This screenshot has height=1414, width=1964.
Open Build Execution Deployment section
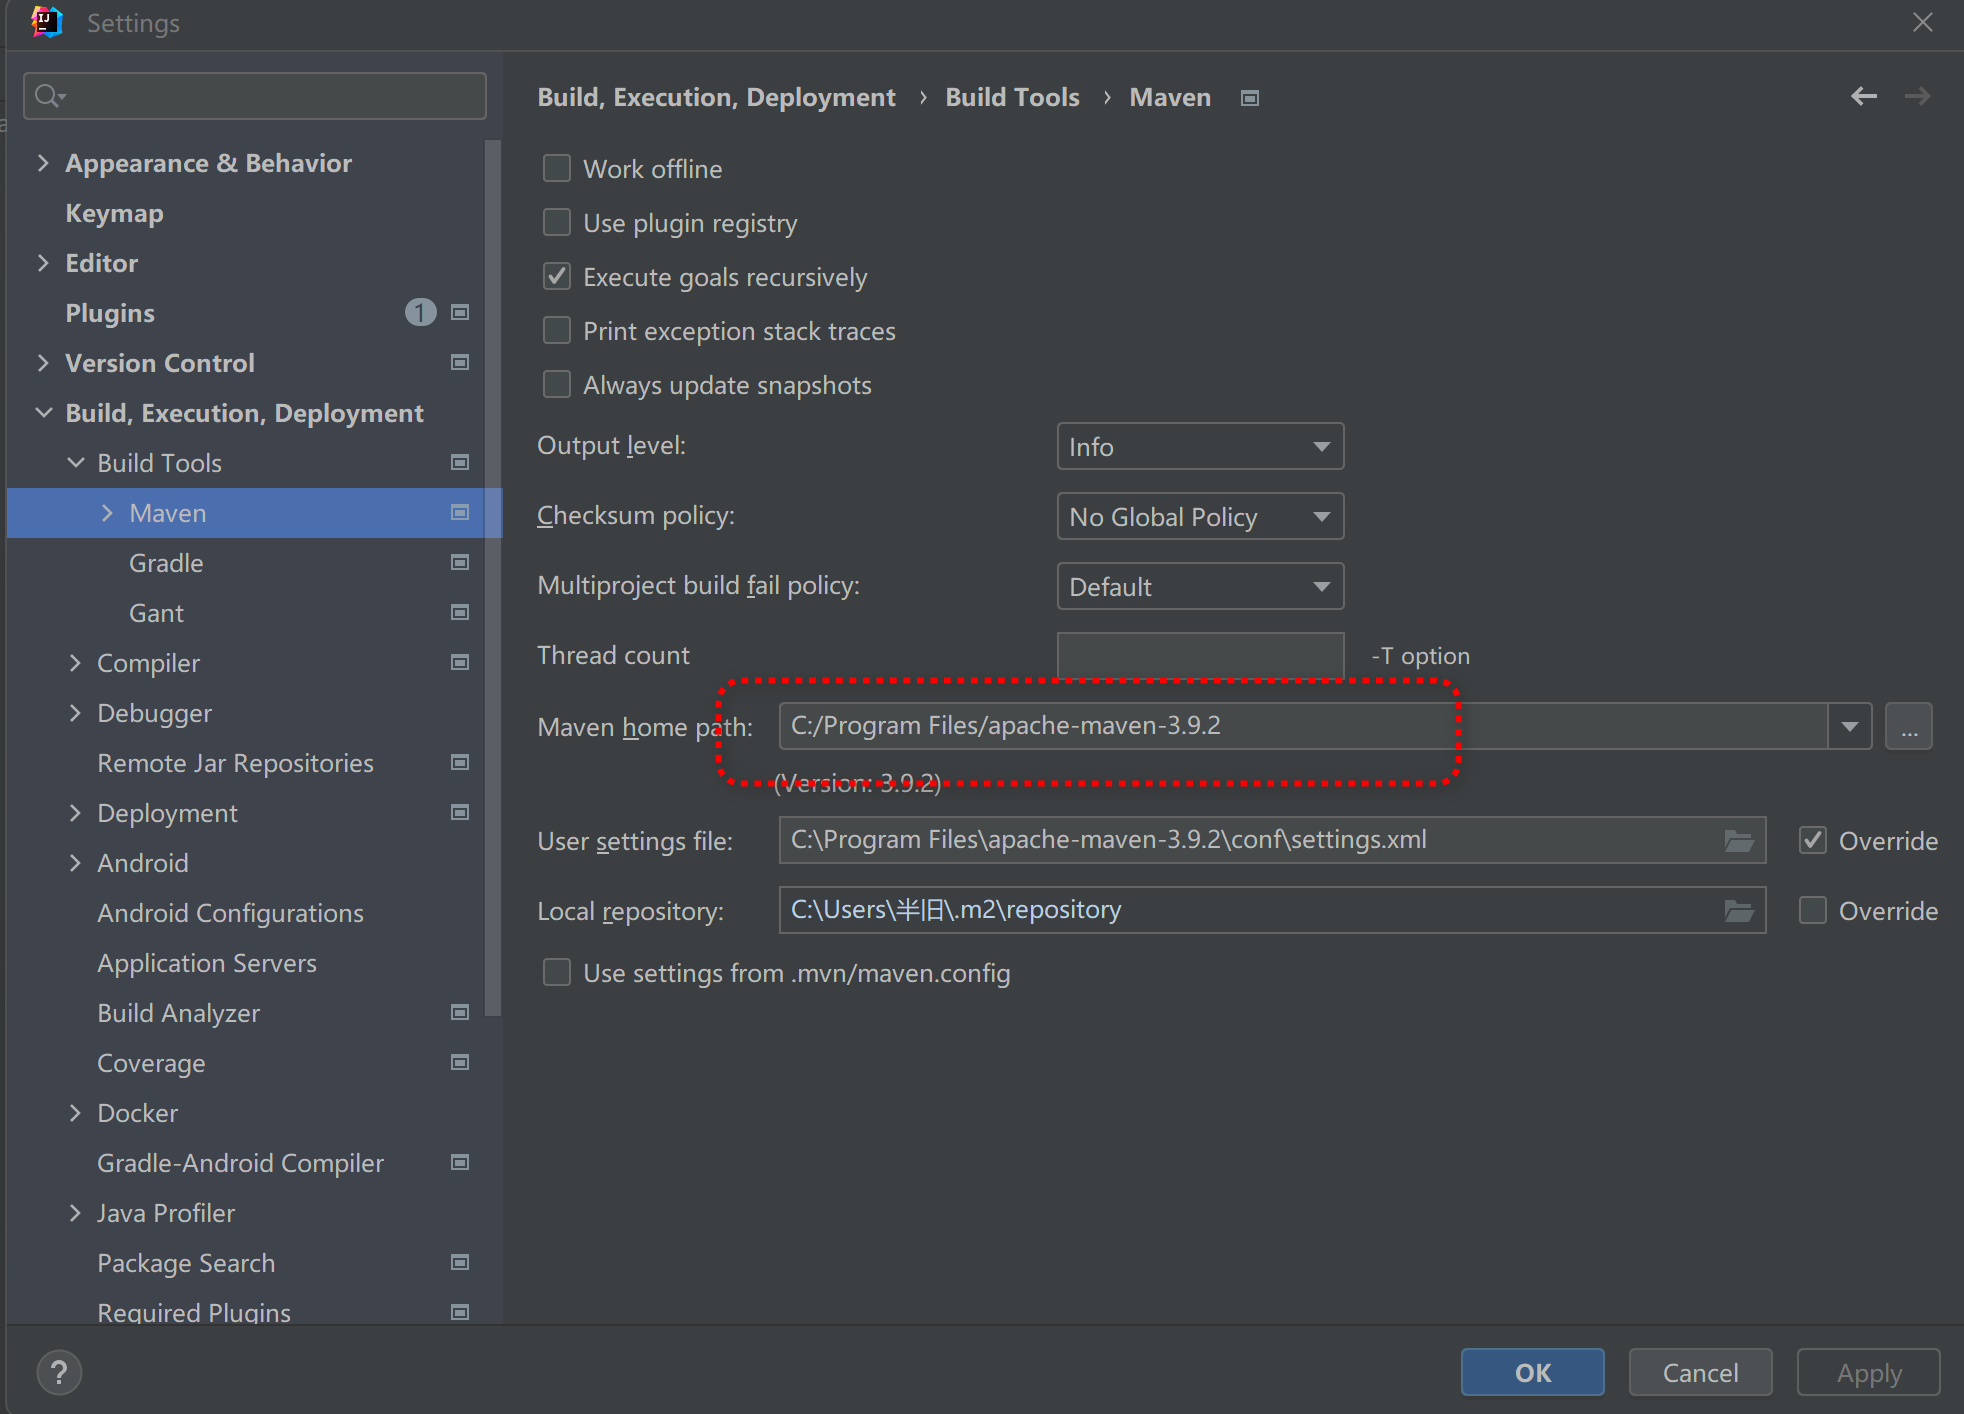coord(244,413)
